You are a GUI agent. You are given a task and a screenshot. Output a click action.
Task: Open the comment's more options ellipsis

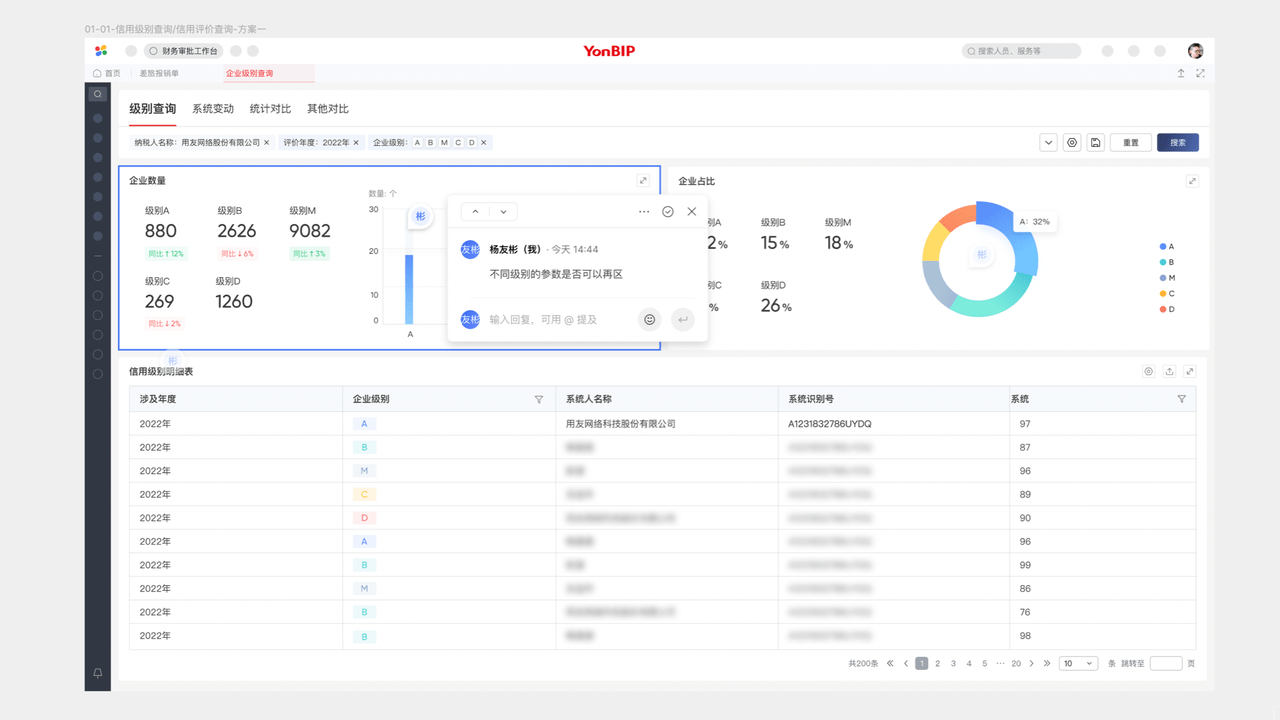click(644, 212)
